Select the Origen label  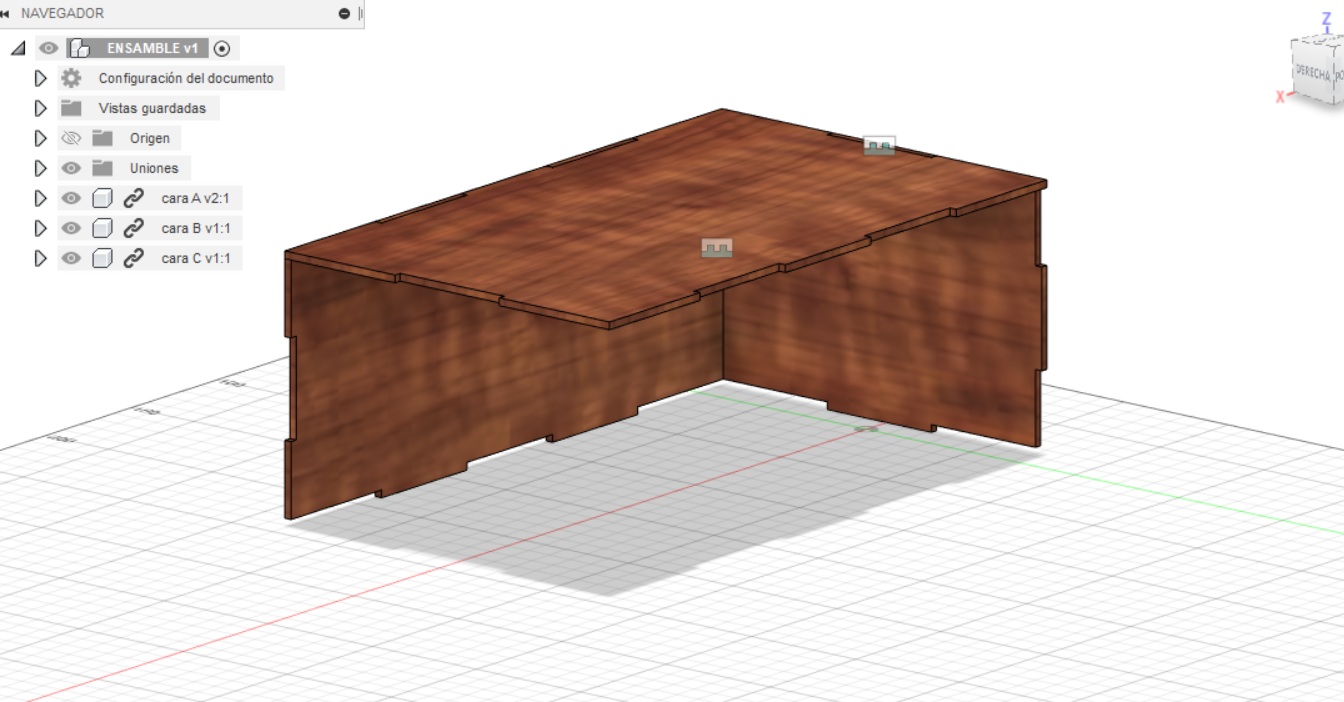(150, 138)
